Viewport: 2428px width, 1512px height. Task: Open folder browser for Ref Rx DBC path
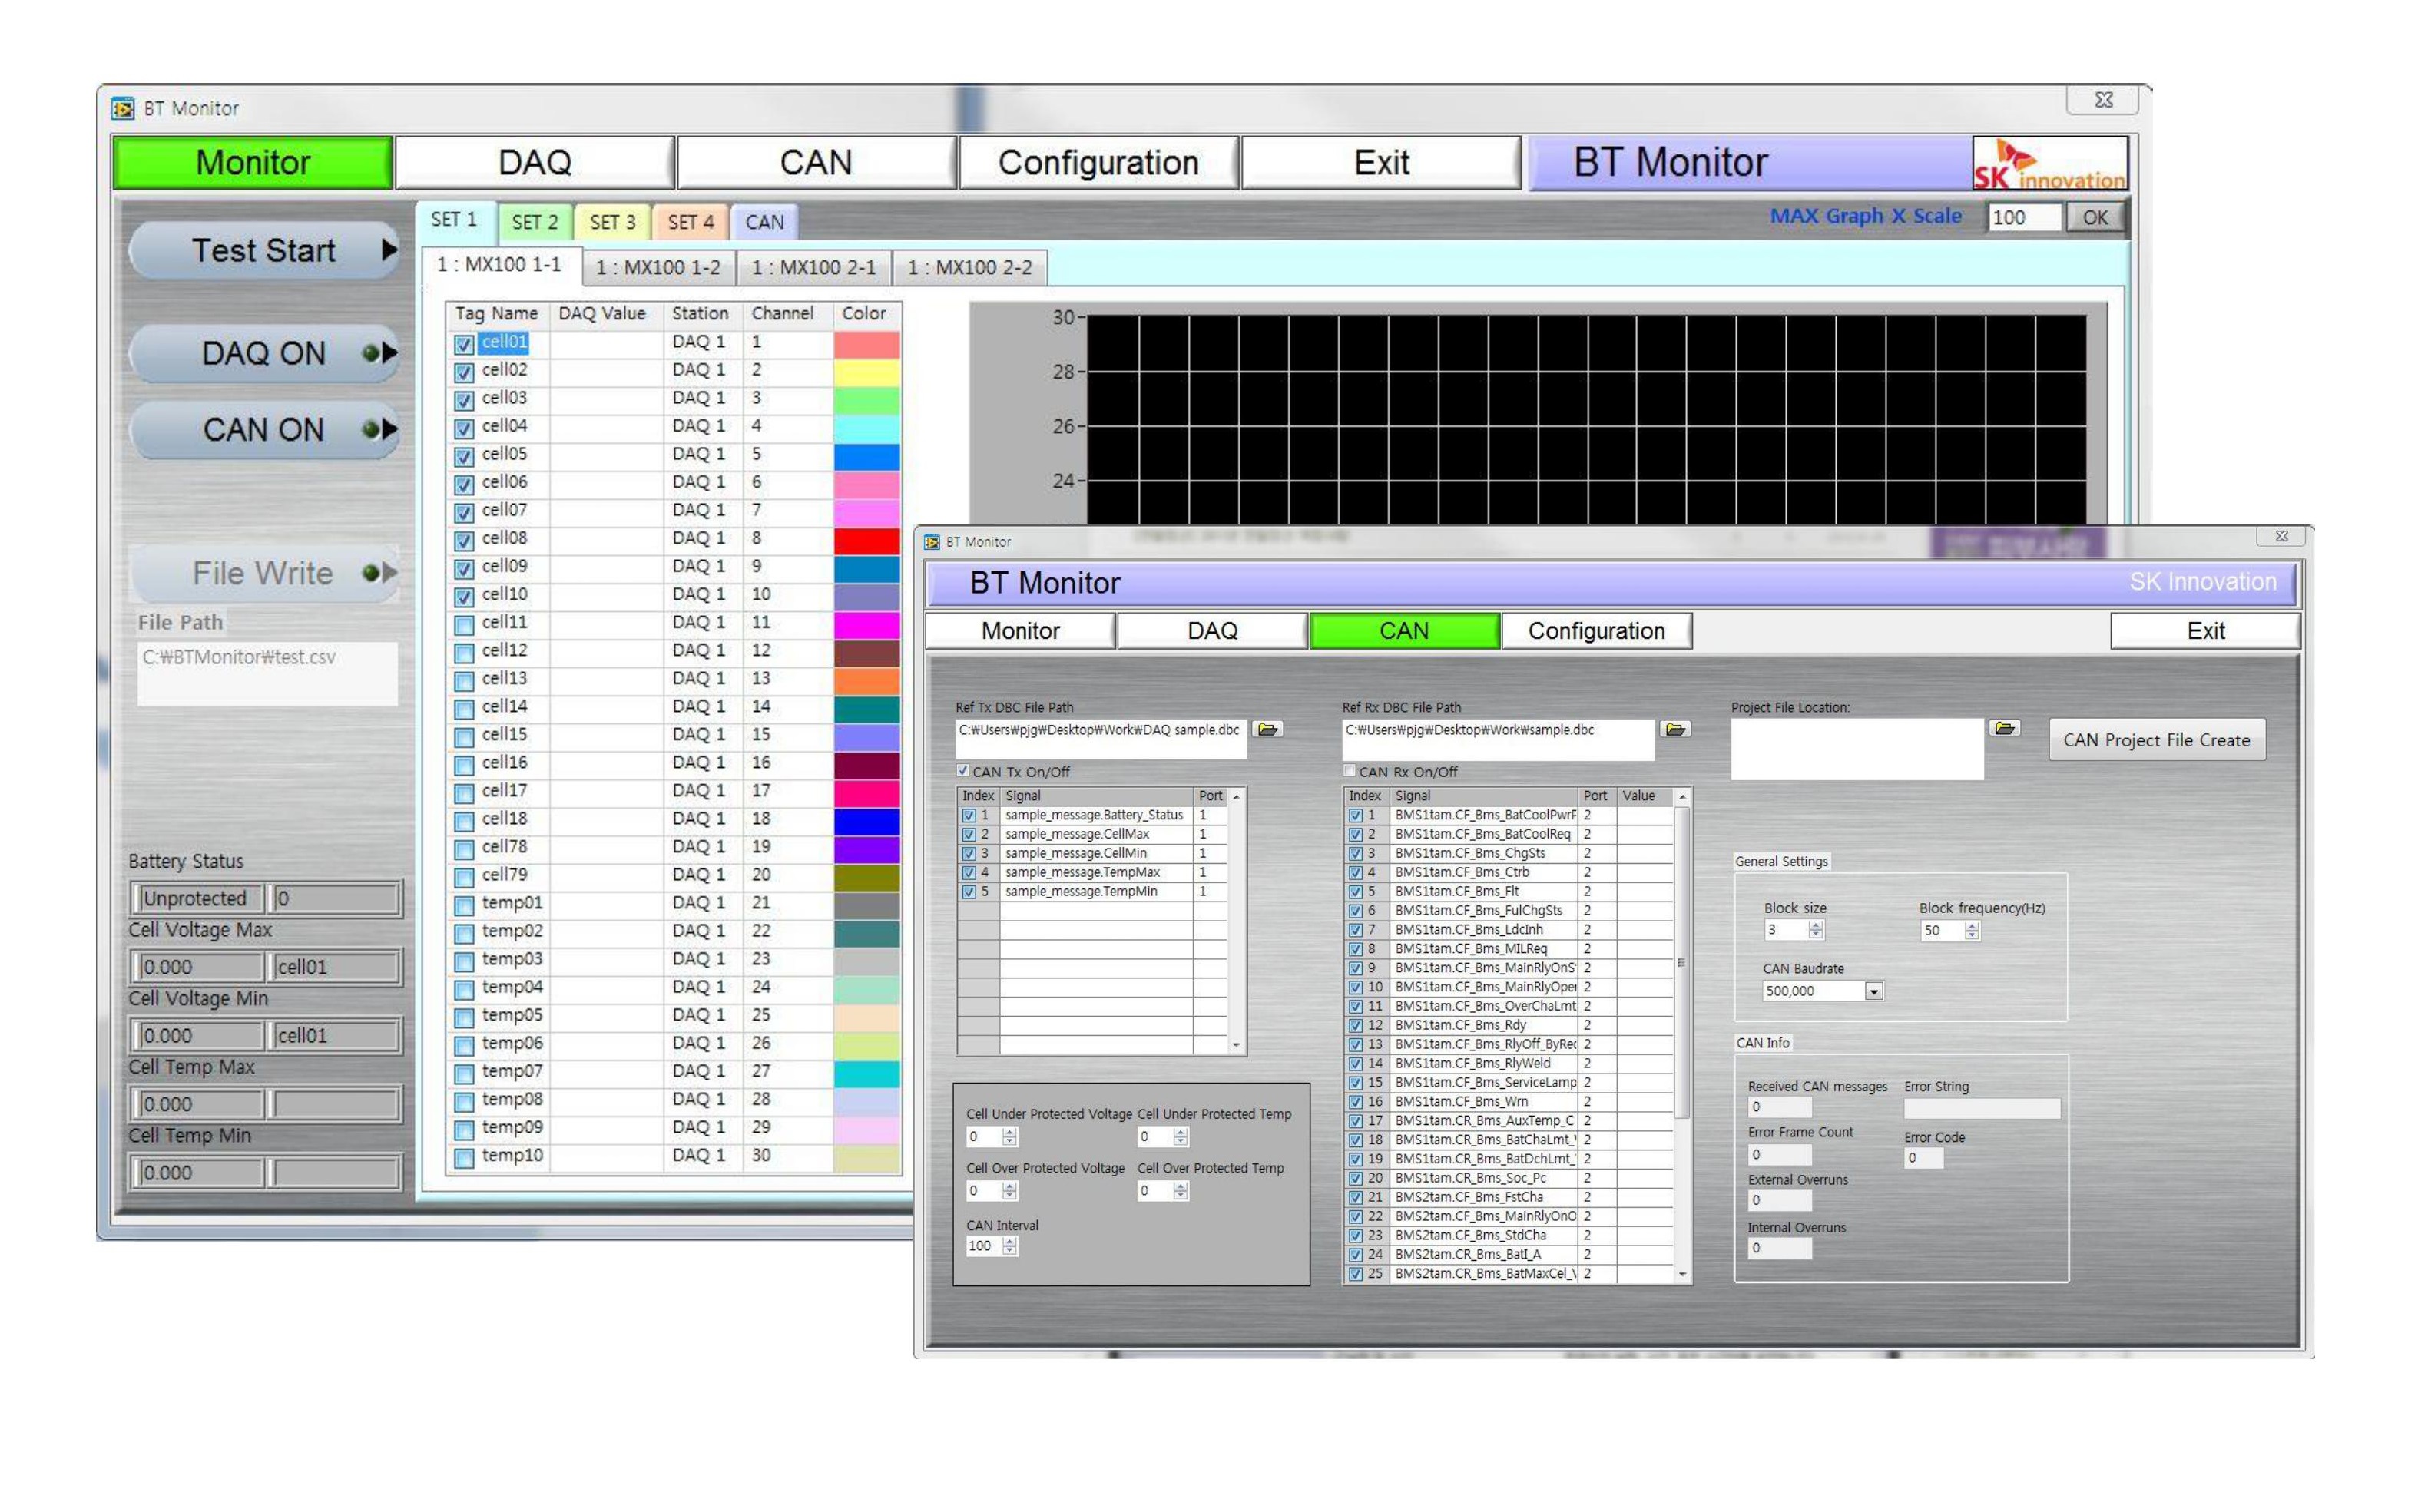coord(1675,729)
